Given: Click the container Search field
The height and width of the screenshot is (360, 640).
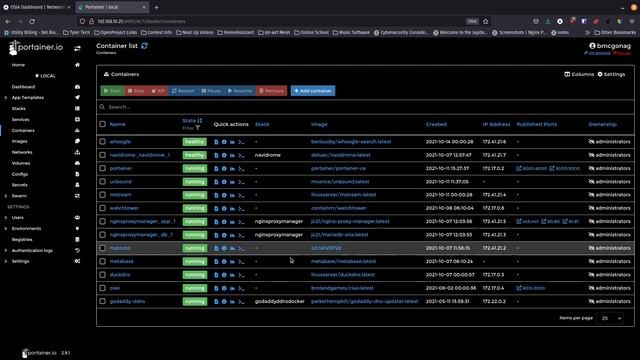Looking at the screenshot, I should point(365,107).
